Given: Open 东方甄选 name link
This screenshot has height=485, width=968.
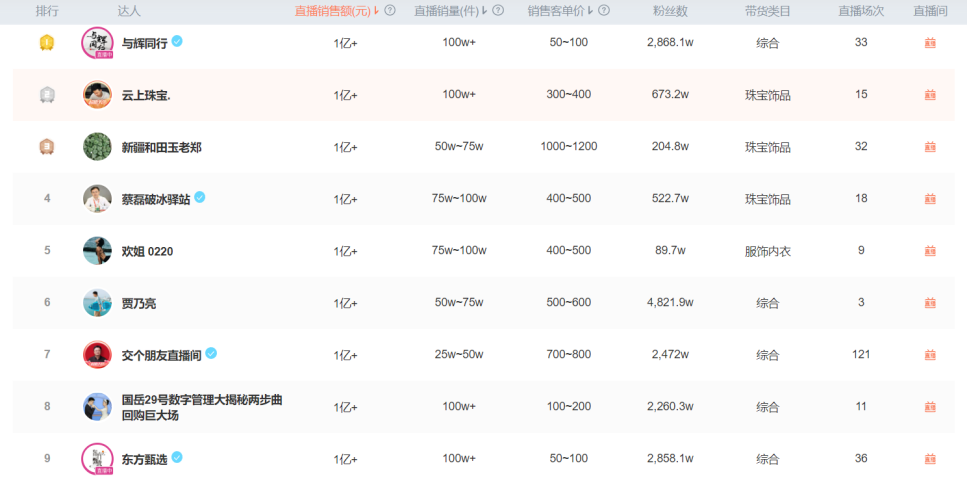Looking at the screenshot, I should point(144,460).
